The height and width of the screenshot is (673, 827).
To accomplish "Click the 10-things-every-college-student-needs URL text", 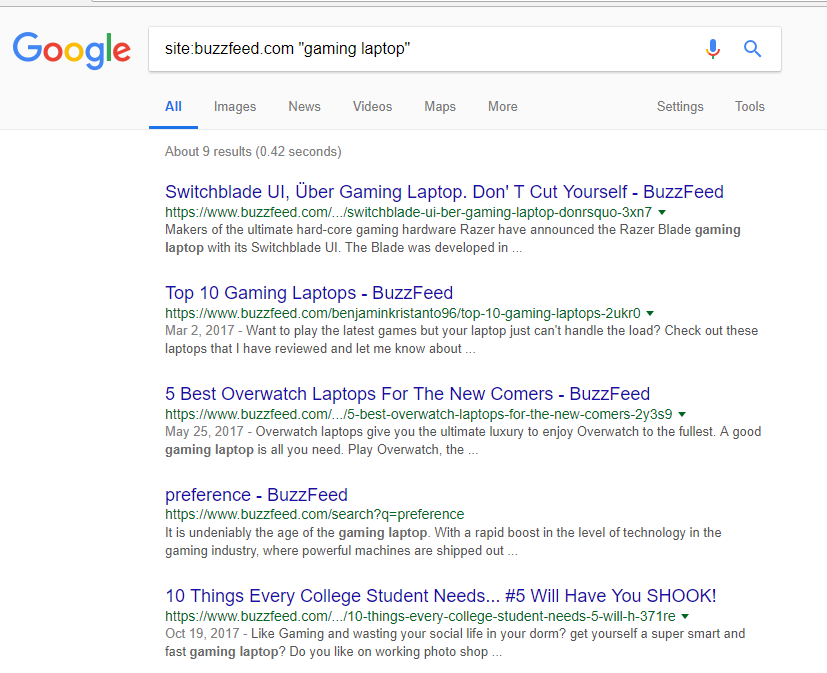I will point(420,617).
